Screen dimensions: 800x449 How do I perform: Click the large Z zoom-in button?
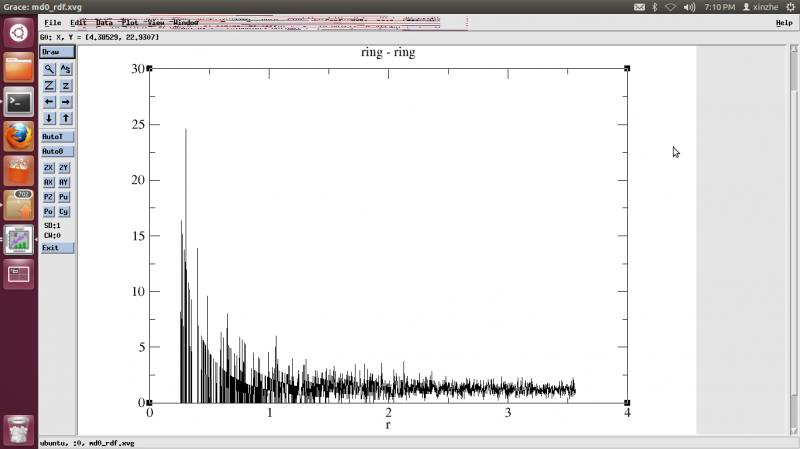[x=49, y=86]
